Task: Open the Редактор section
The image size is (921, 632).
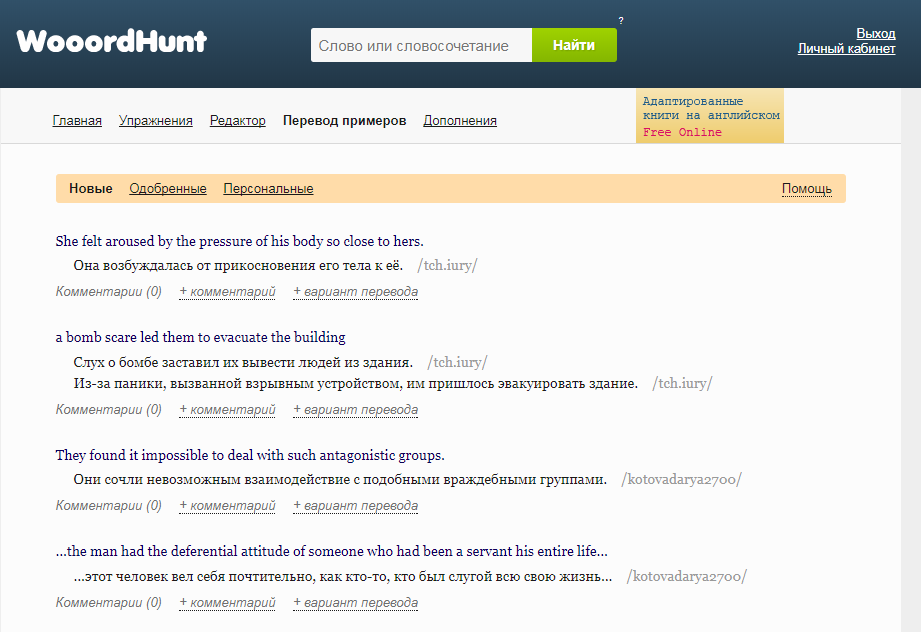Action: [x=237, y=120]
